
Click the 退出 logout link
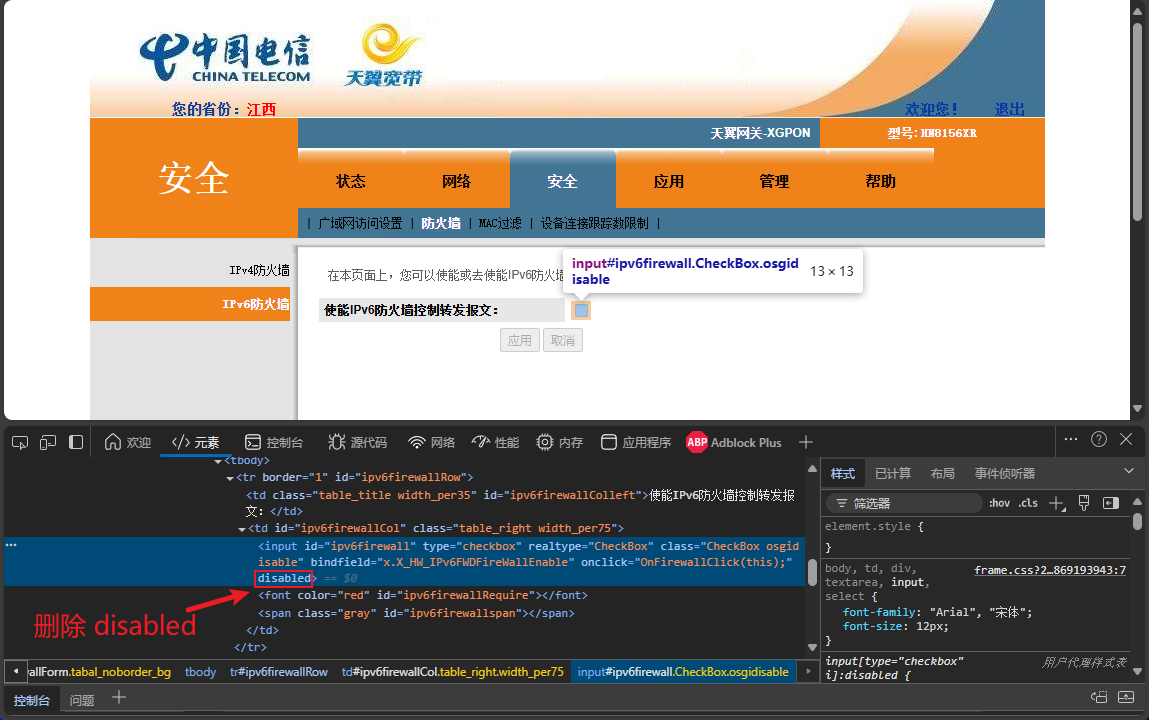(x=1009, y=109)
